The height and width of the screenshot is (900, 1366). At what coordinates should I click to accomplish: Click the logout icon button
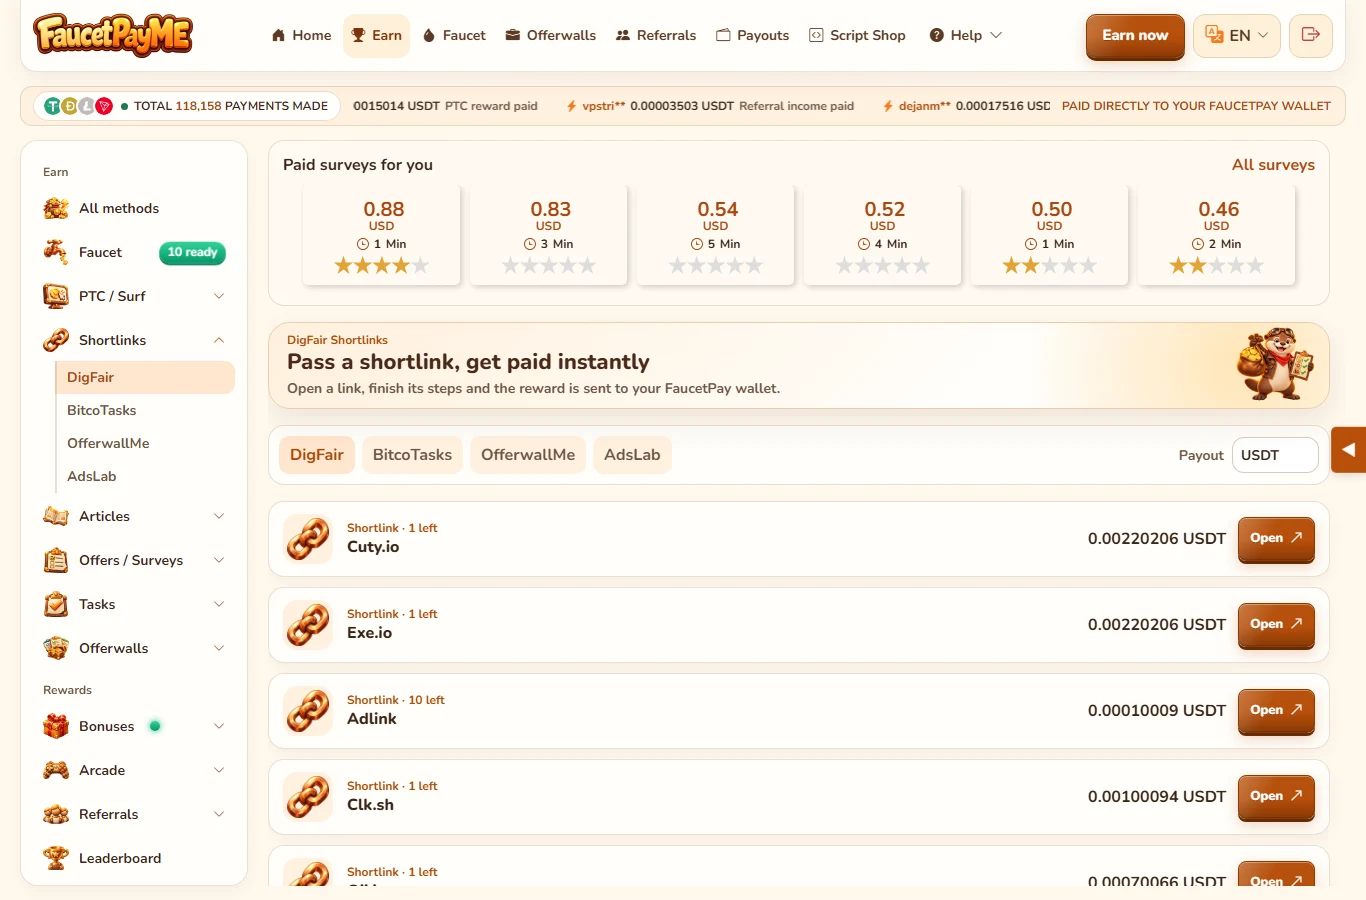tap(1310, 36)
